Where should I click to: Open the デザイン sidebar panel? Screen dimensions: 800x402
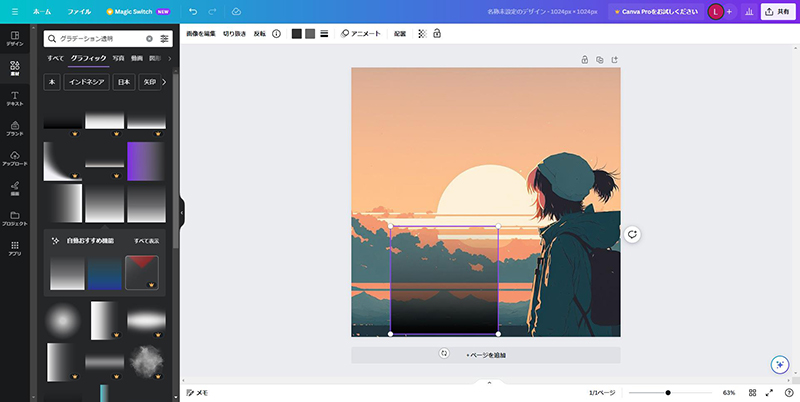point(15,39)
